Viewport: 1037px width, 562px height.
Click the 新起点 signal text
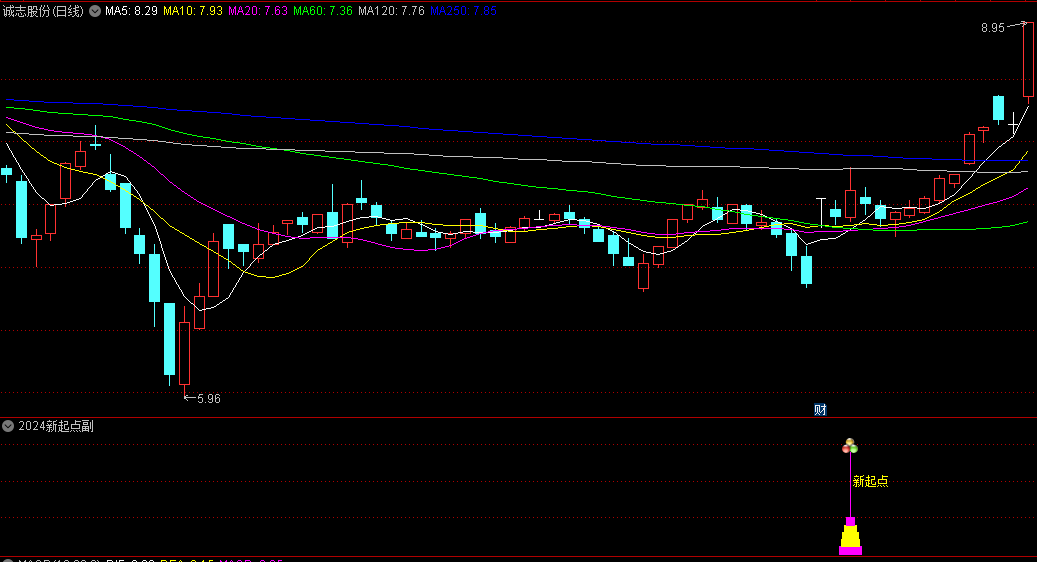tap(870, 481)
